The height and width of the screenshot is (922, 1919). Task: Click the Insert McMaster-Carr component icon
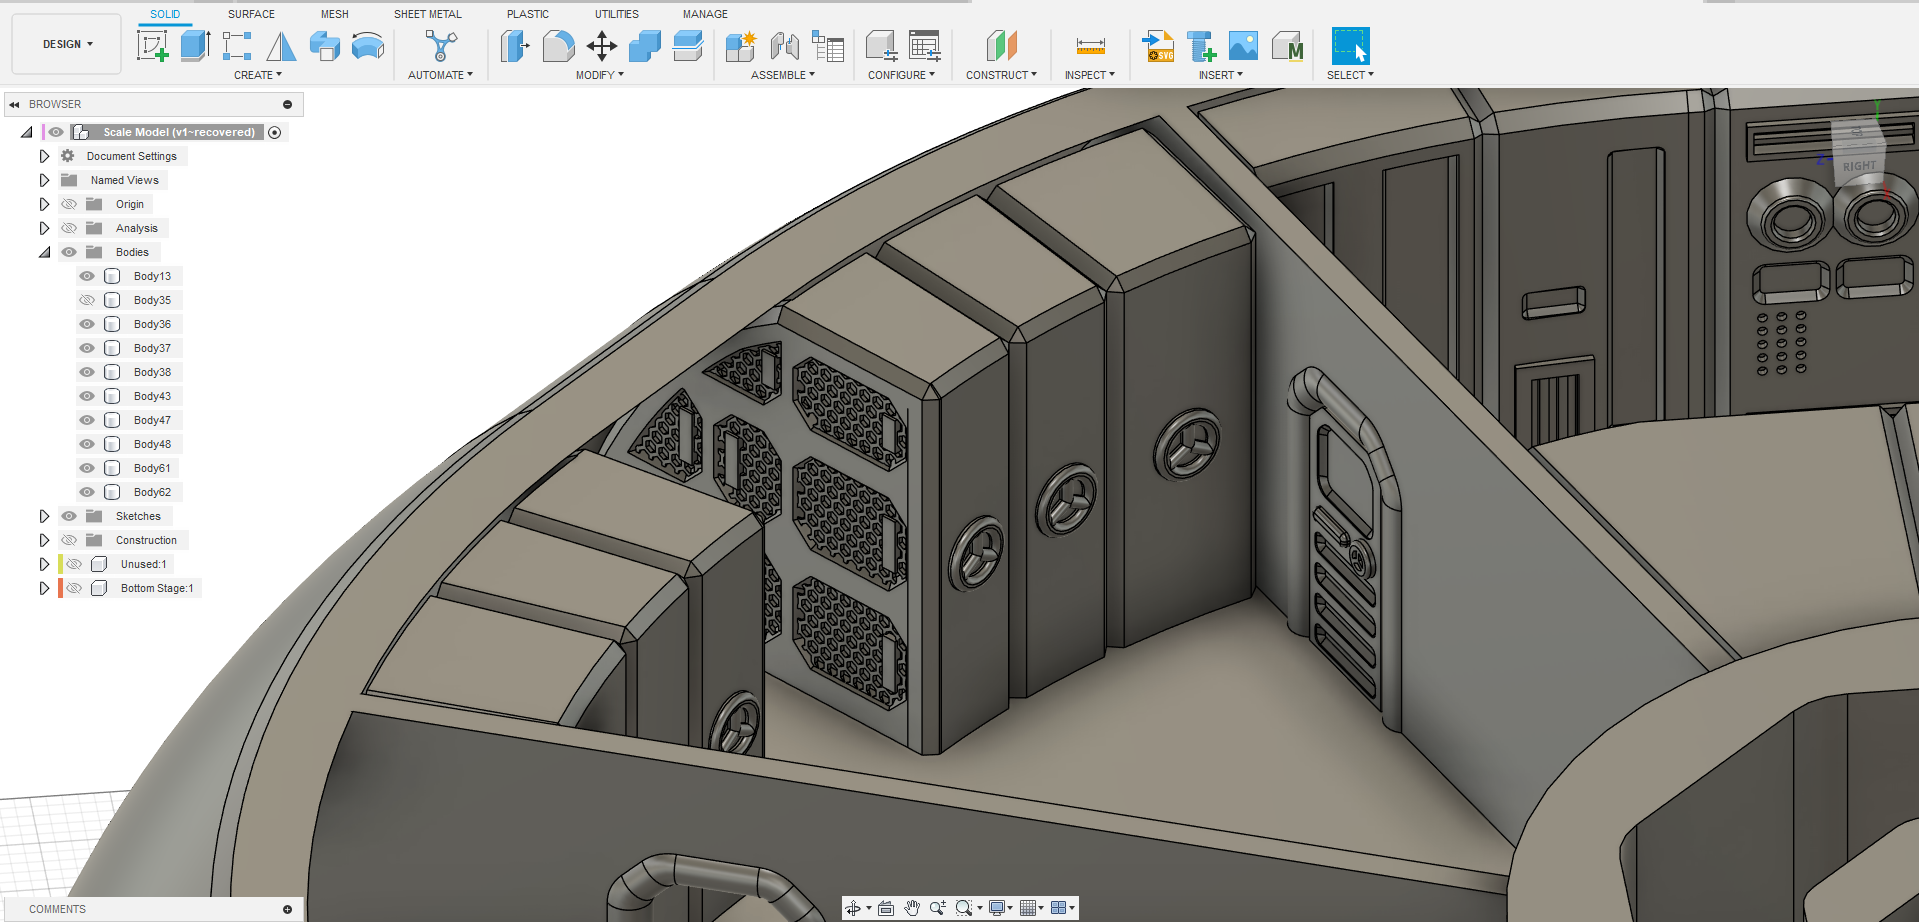(x=1288, y=45)
